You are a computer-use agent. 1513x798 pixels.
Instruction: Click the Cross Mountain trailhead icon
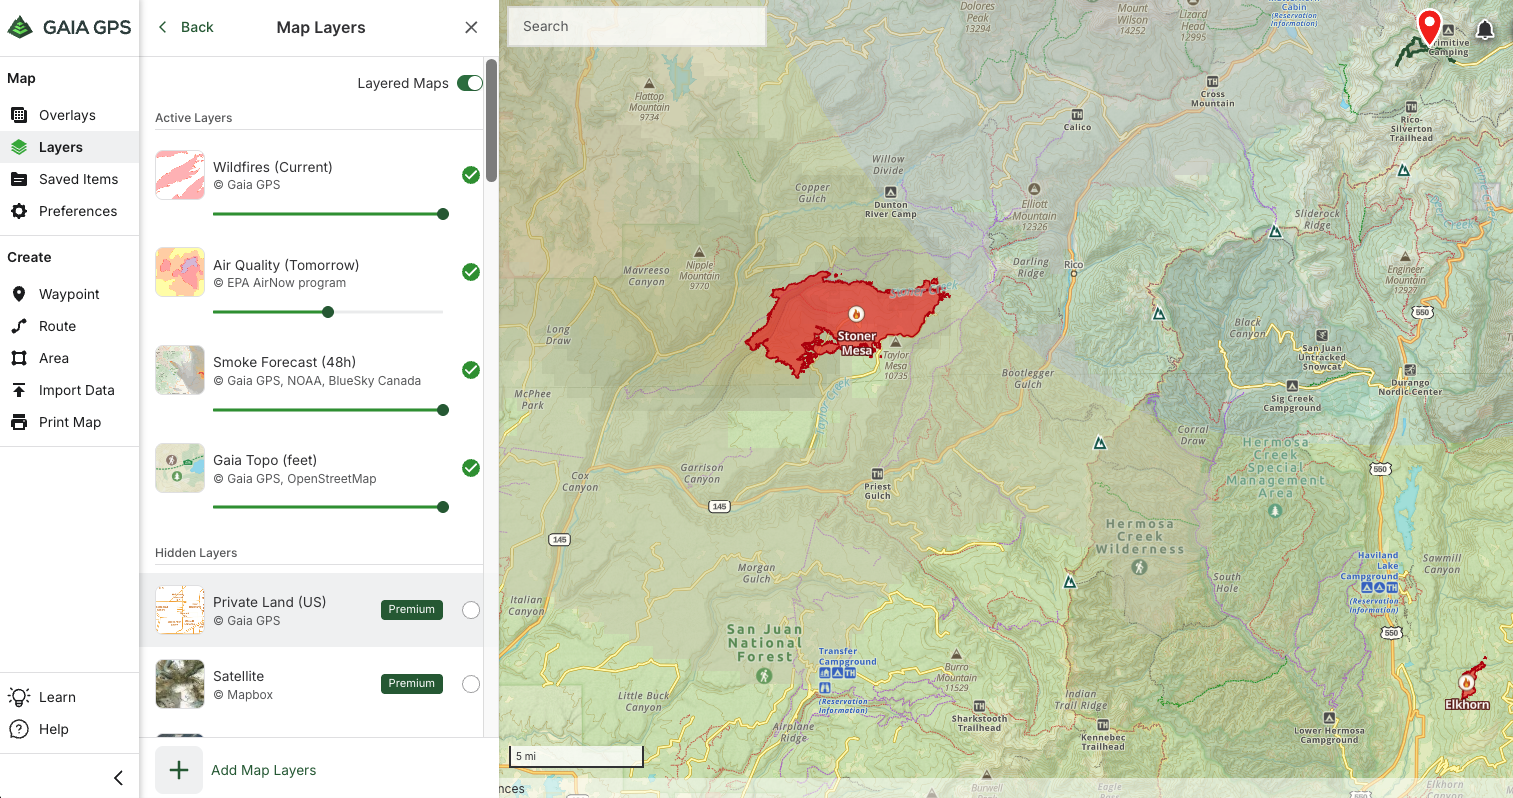1212,82
